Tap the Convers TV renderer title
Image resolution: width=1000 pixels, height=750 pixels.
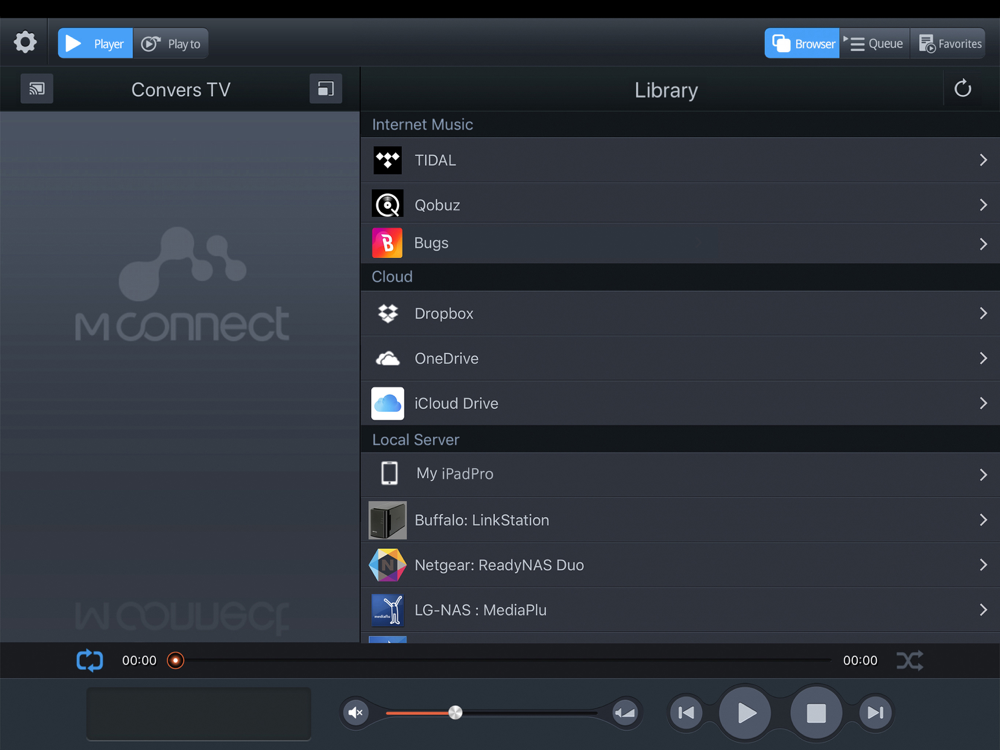point(181,89)
